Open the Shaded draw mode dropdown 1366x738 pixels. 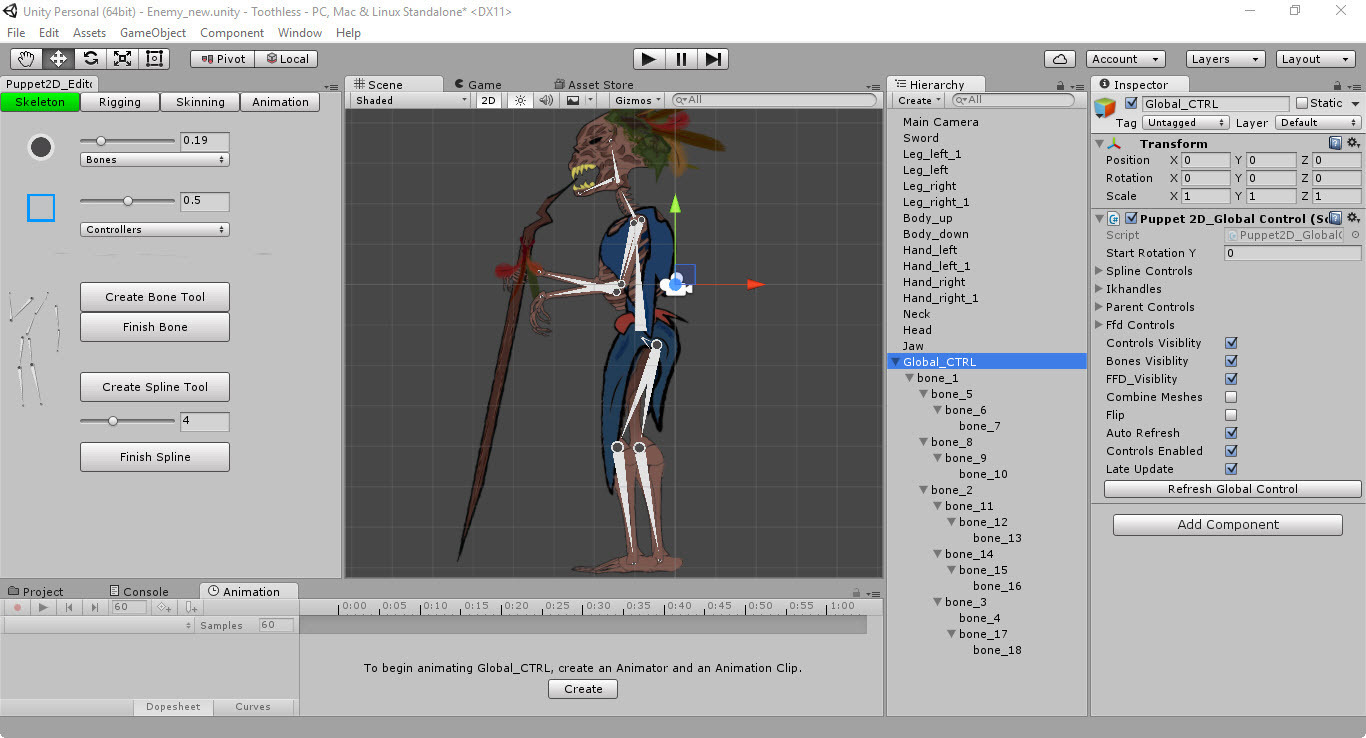pos(411,100)
